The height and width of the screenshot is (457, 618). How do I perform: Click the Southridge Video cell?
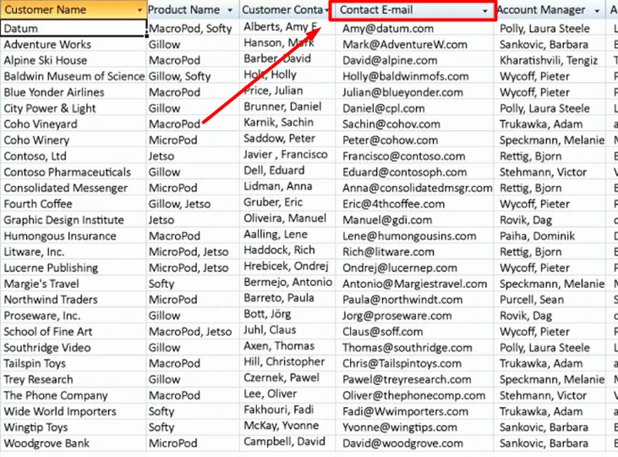[x=73, y=347]
